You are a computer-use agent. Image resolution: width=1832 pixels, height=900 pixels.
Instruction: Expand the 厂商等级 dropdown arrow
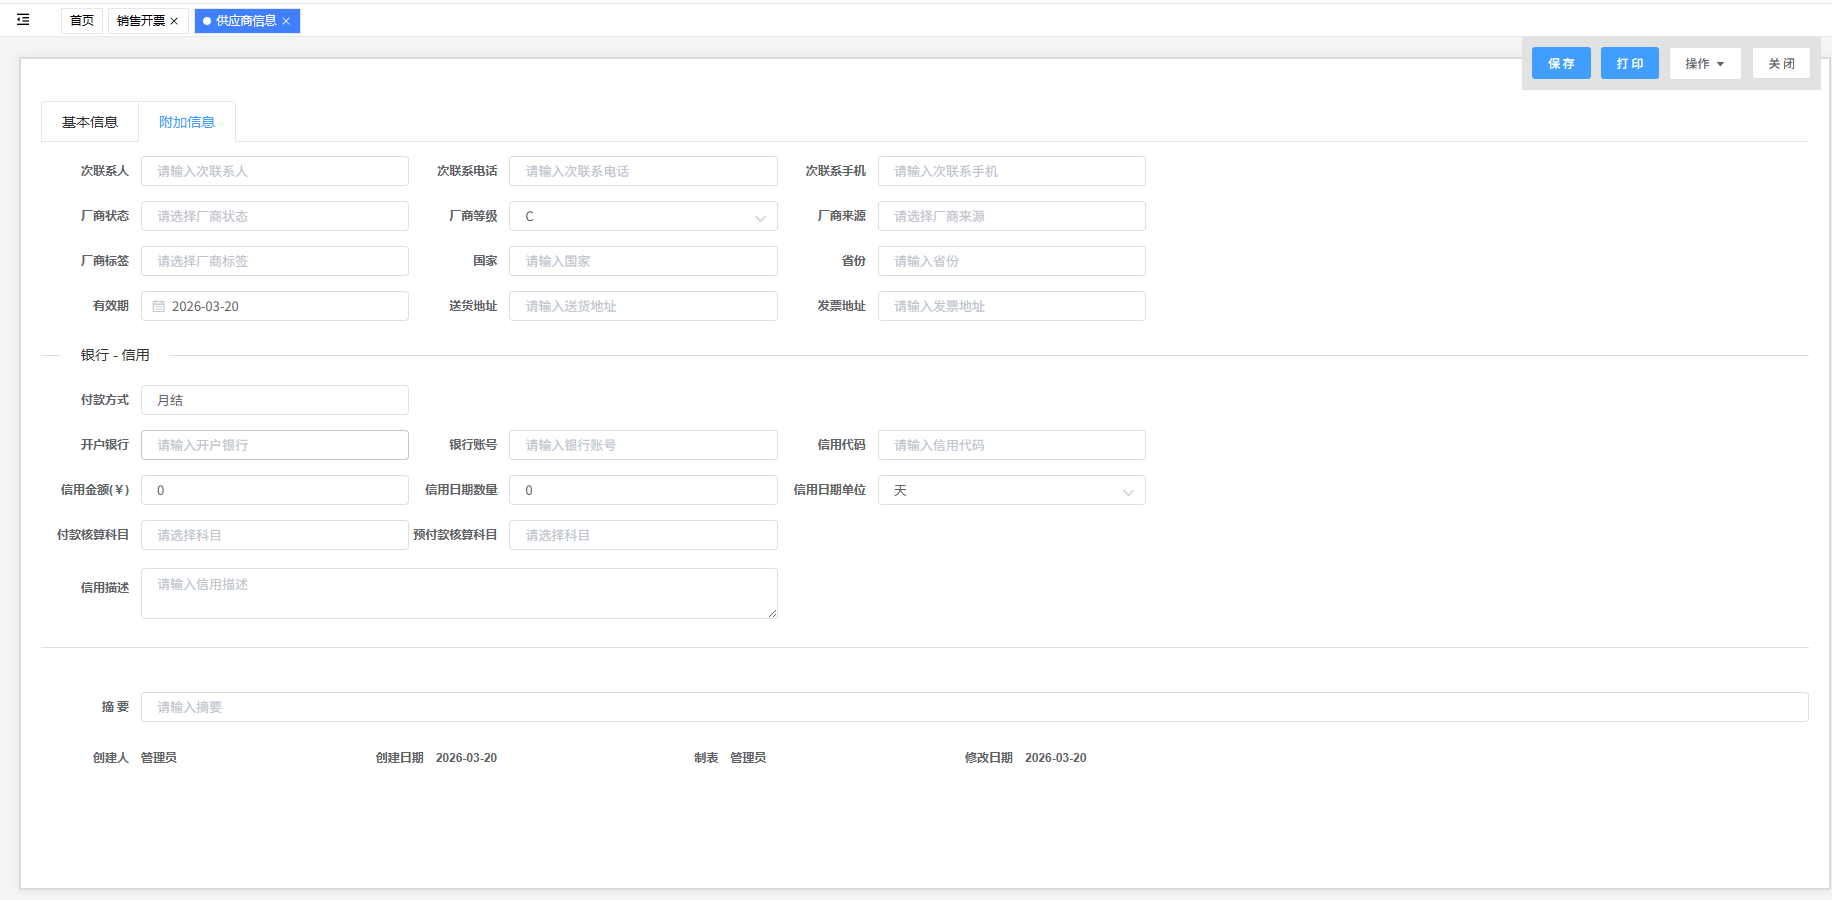tap(760, 217)
